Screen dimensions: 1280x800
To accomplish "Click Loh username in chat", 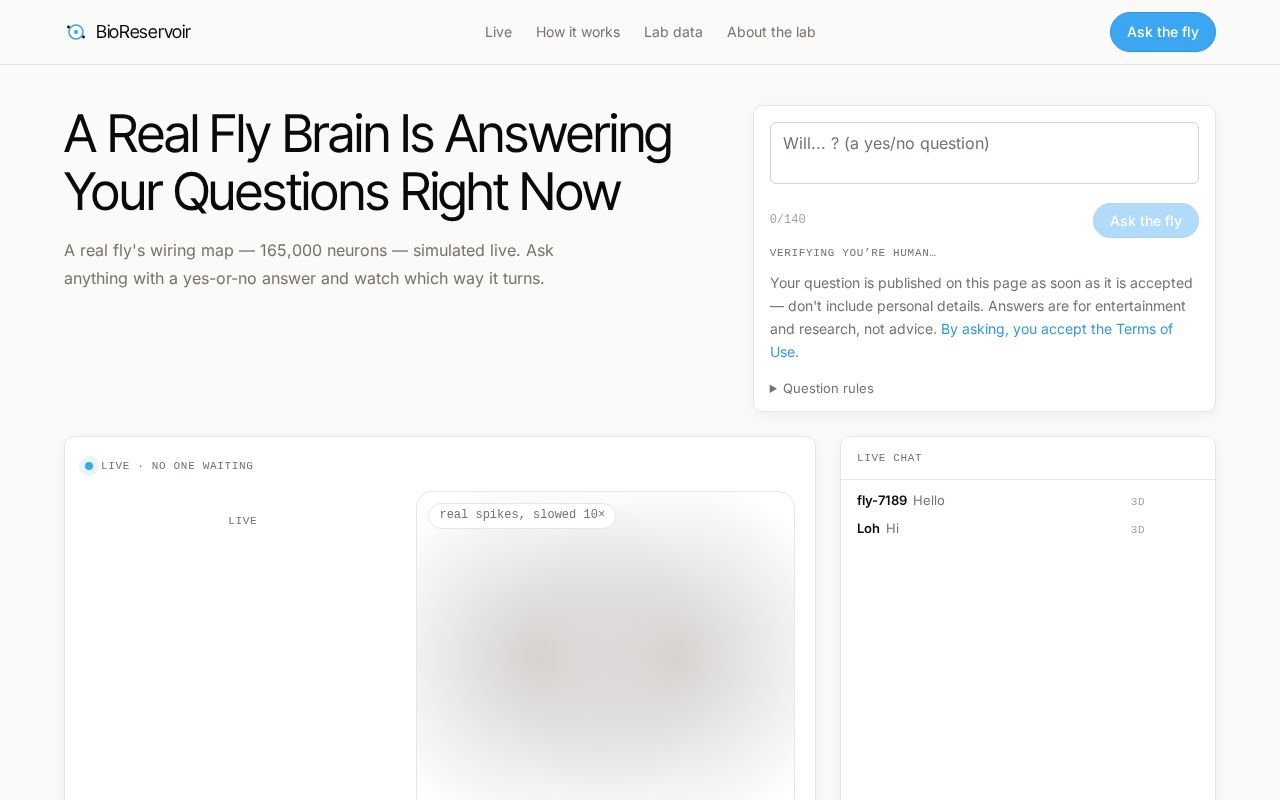I will pos(868,529).
